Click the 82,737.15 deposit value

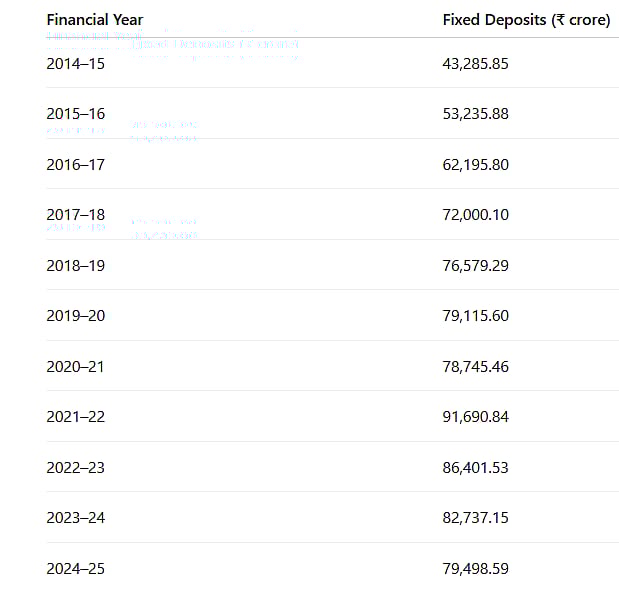click(x=475, y=518)
